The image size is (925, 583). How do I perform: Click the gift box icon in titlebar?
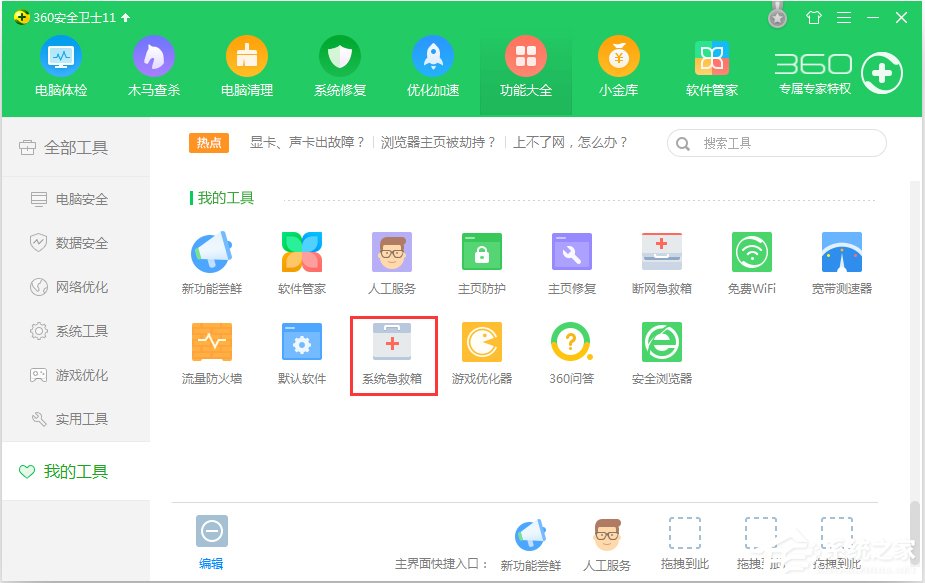(814, 17)
